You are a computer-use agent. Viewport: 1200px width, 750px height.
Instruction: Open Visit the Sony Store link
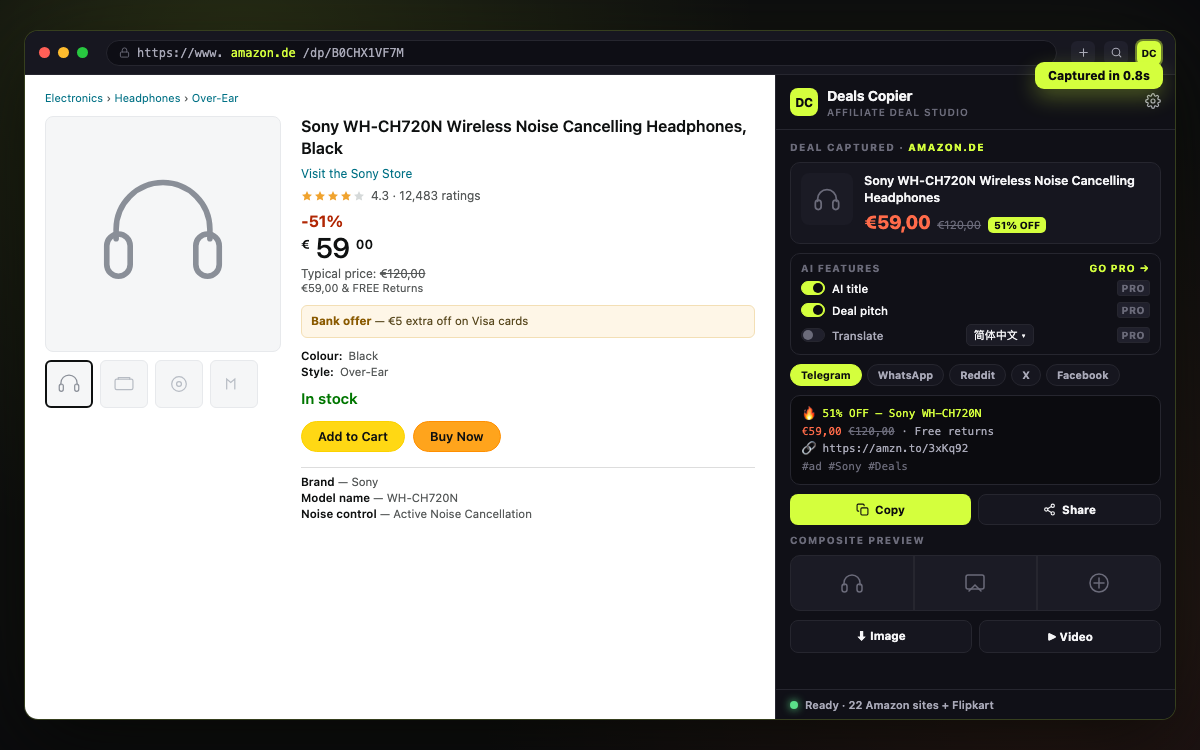tap(356, 173)
